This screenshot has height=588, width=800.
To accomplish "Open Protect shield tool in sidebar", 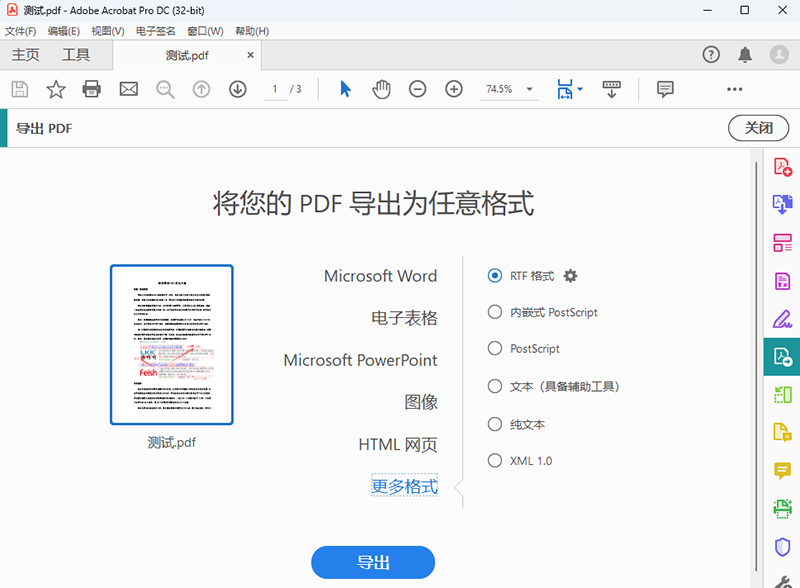I will point(783,547).
